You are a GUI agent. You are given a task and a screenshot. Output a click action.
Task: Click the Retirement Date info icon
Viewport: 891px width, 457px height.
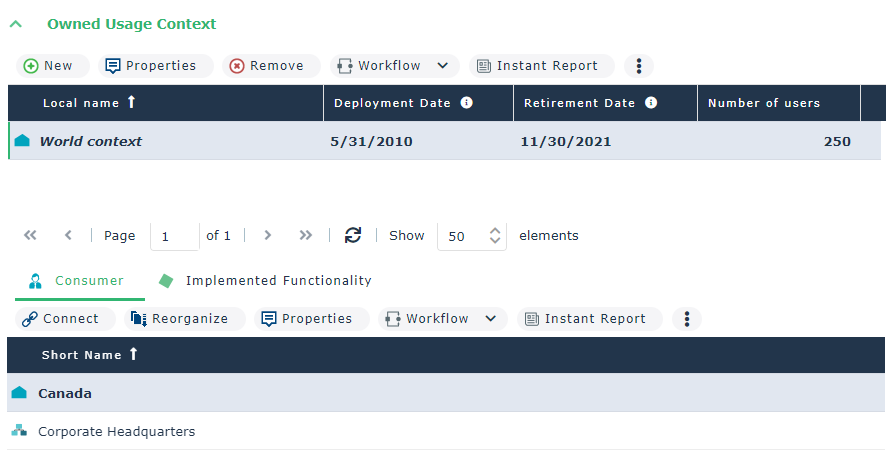point(651,103)
